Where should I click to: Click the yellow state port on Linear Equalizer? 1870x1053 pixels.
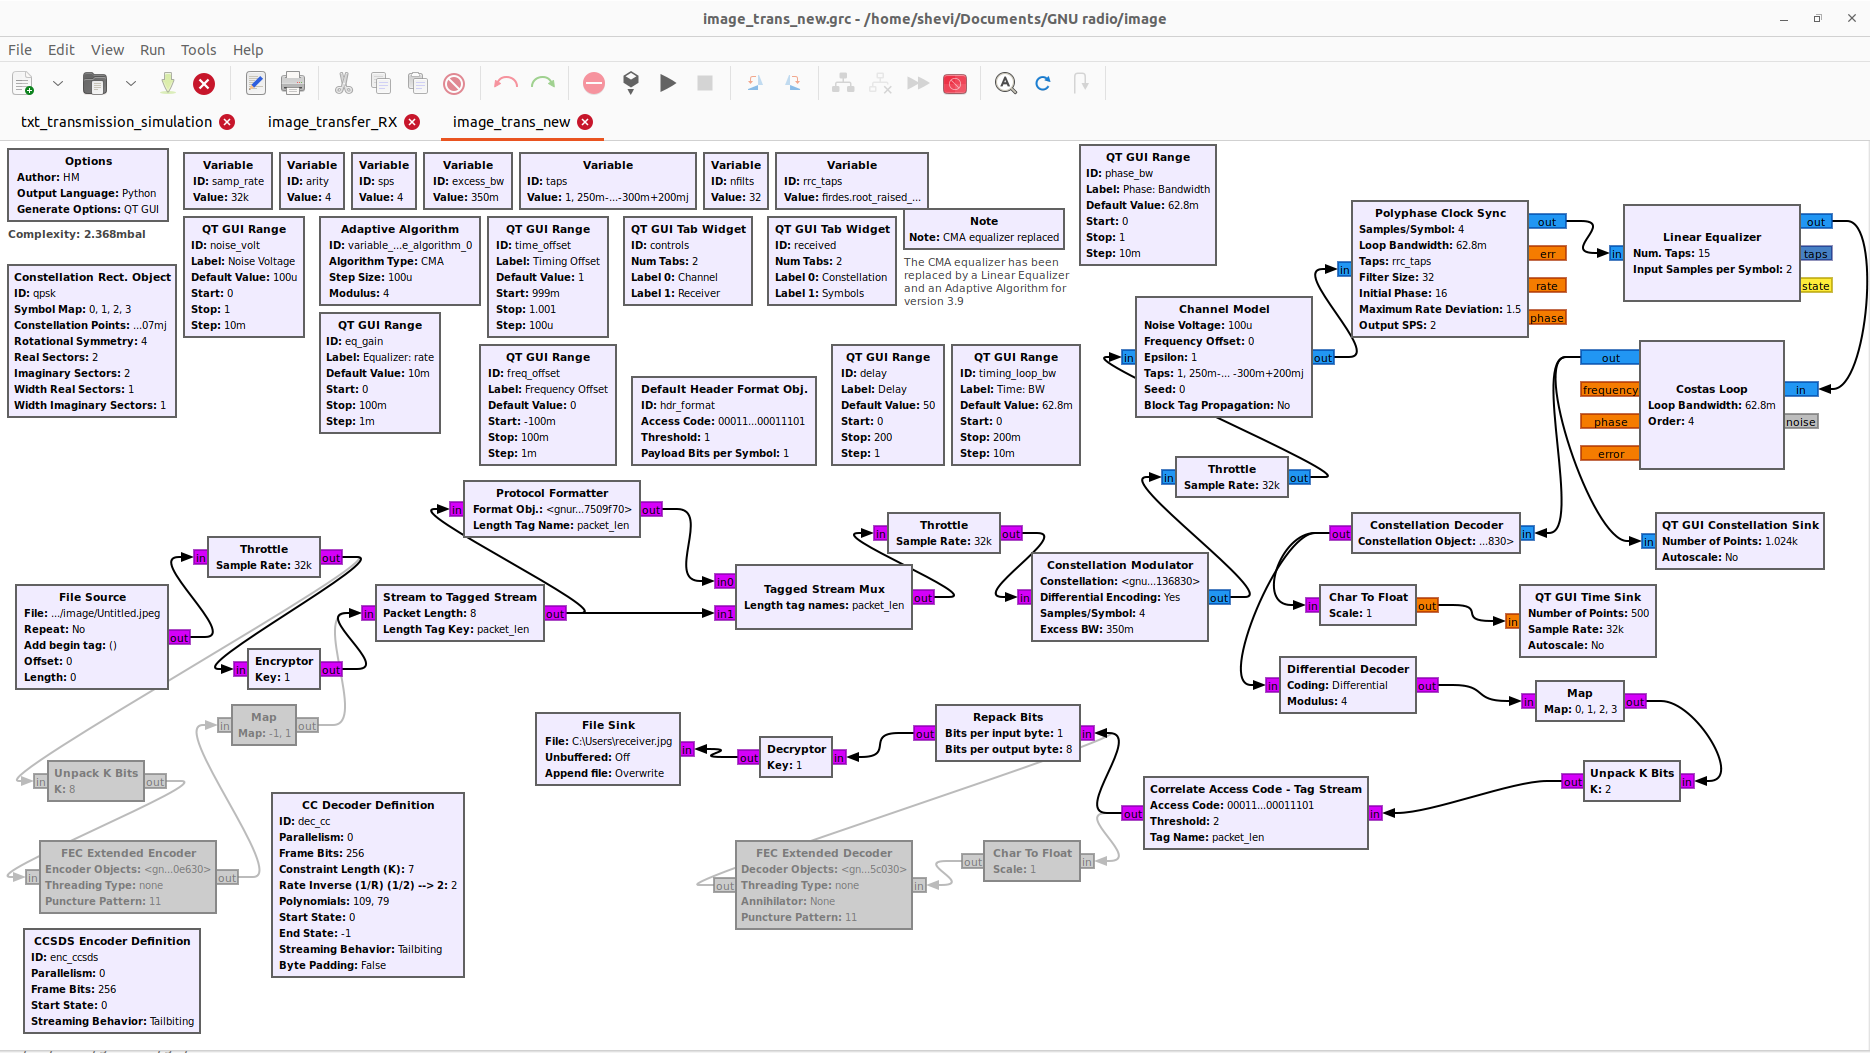pyautogui.click(x=1816, y=286)
